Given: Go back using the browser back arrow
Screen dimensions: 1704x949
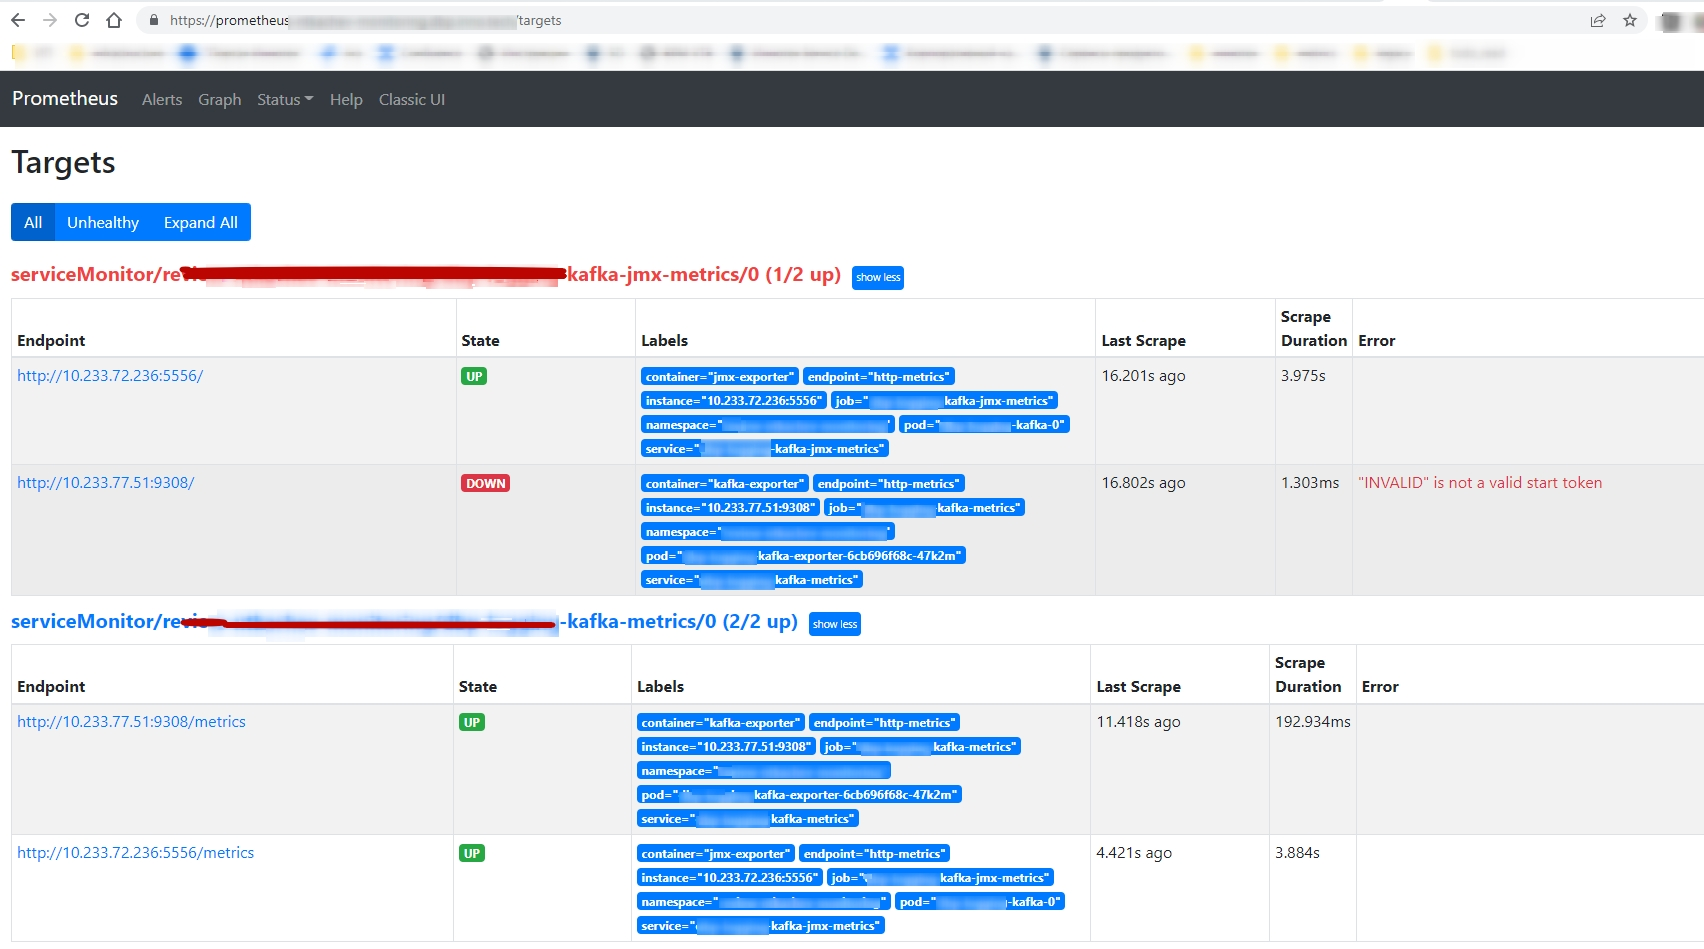Looking at the screenshot, I should [18, 20].
